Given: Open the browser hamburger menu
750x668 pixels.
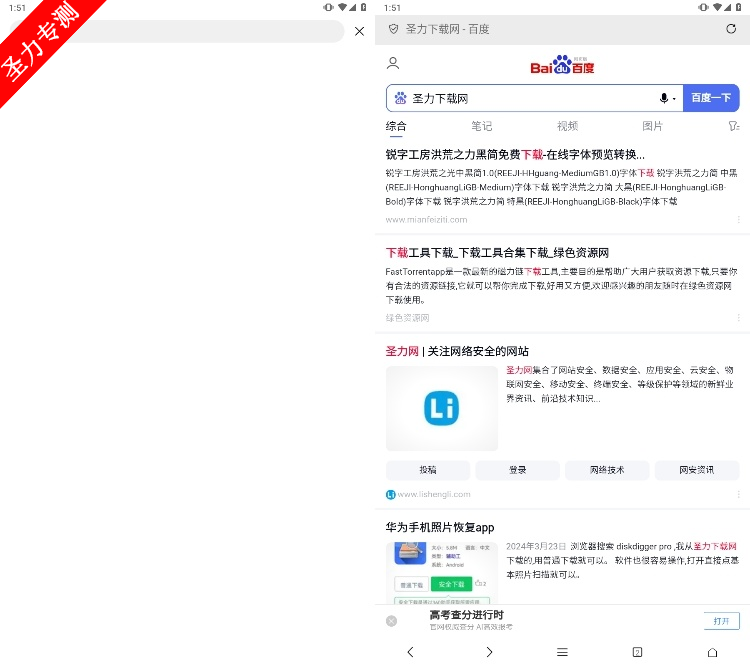Looking at the screenshot, I should (562, 652).
